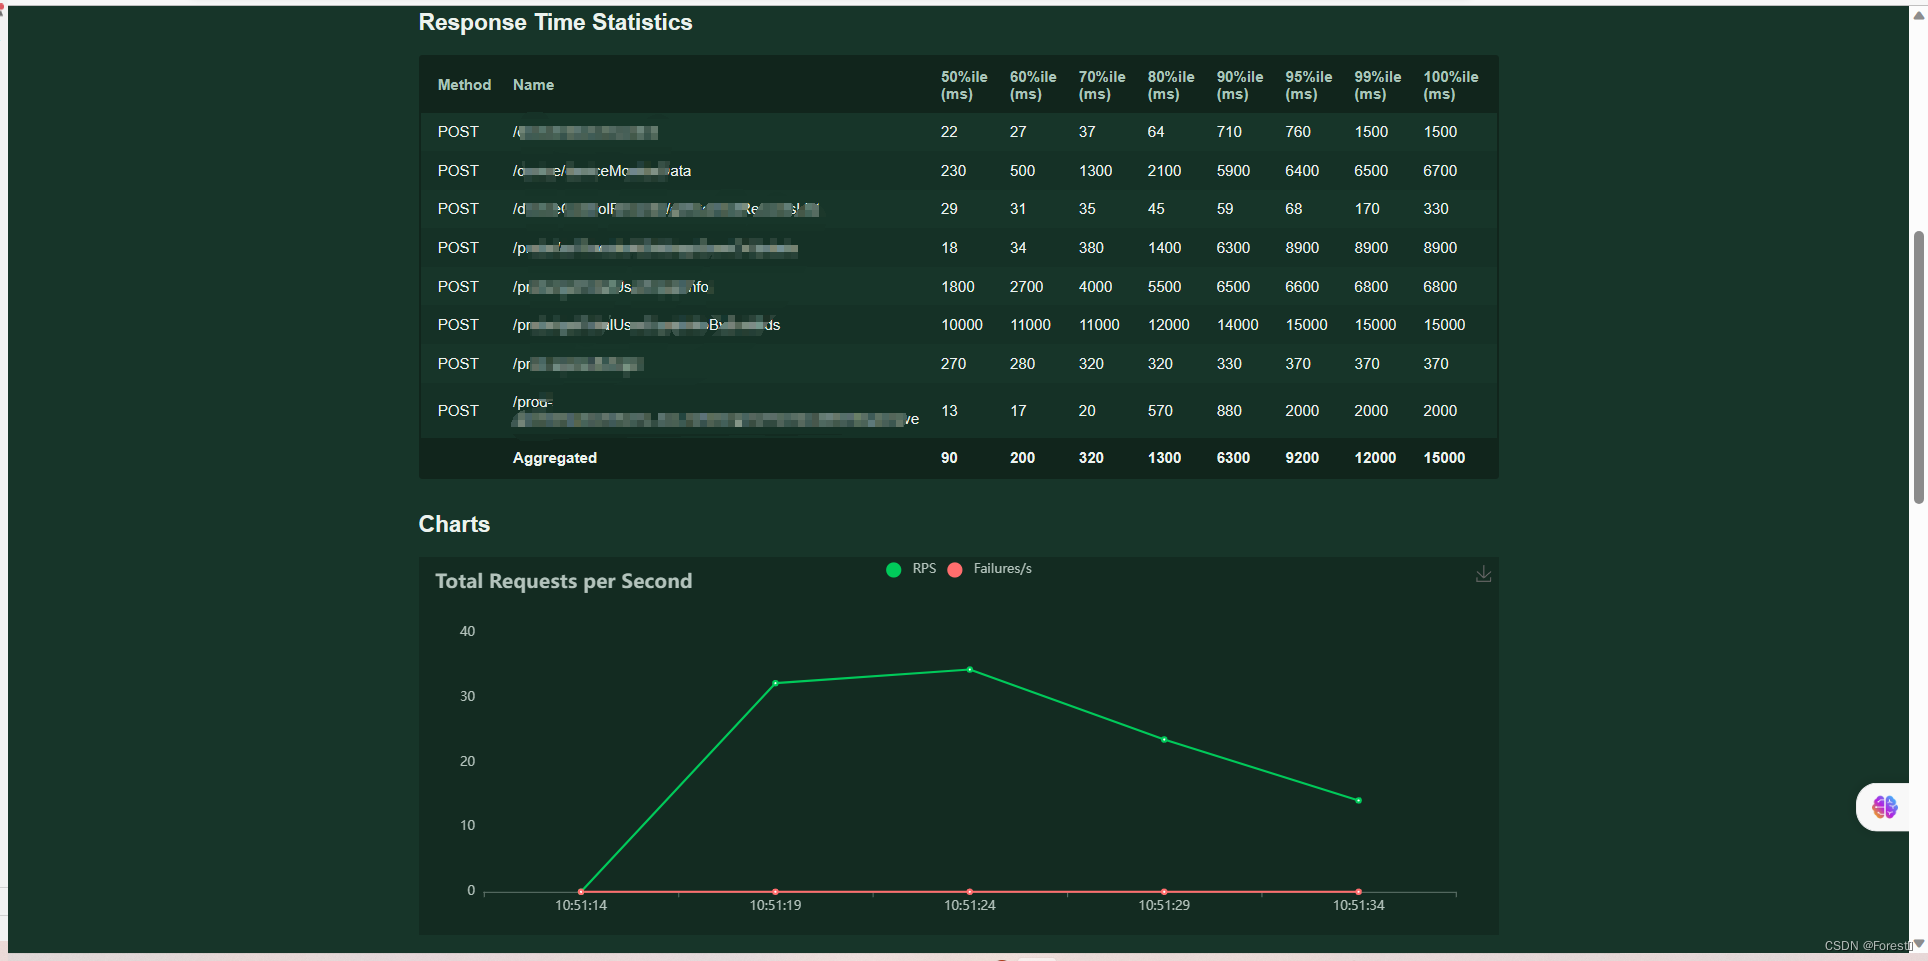This screenshot has height=961, width=1928.
Task: Click the 80%ile (ms) column header
Action: (1171, 85)
